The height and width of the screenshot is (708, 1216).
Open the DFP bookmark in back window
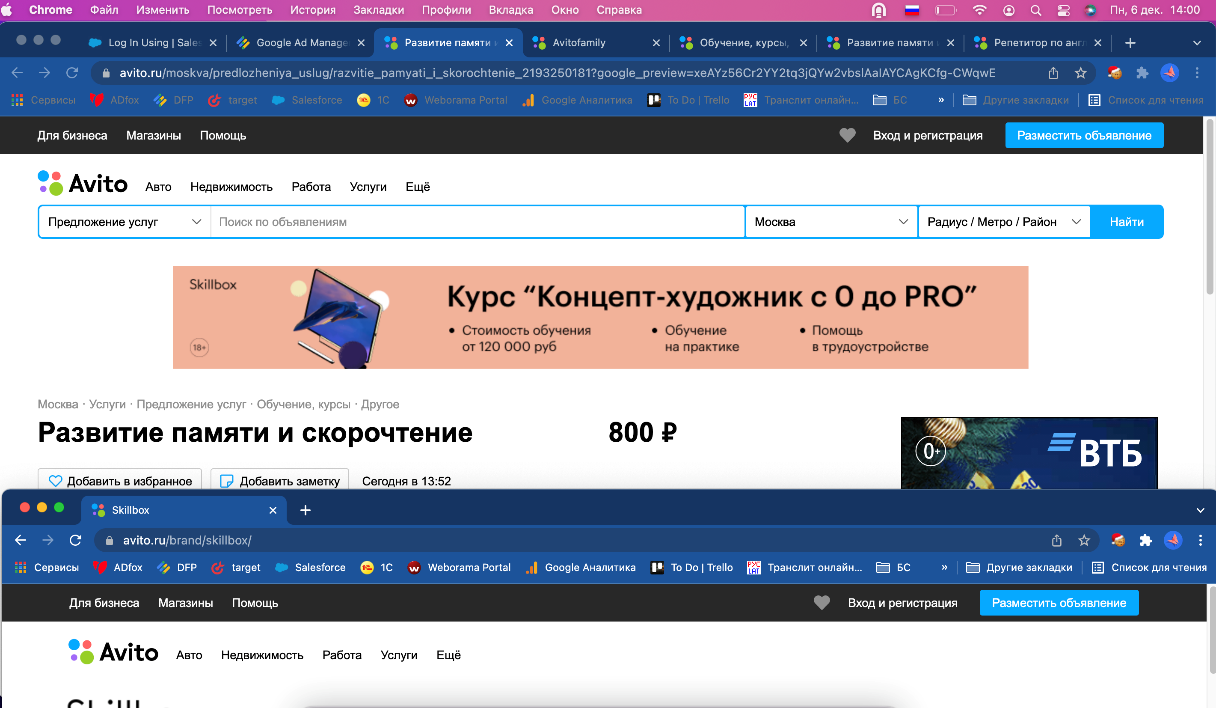coord(175,100)
